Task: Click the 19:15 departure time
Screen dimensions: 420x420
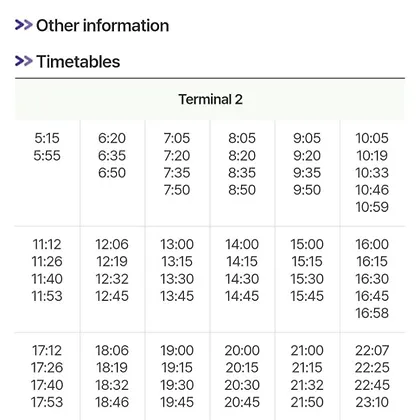Action: [x=177, y=368]
